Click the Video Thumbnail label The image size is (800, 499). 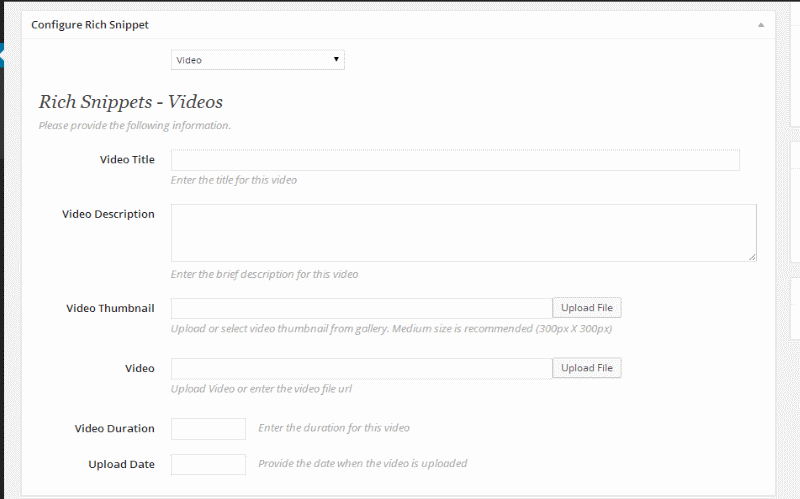(110, 309)
